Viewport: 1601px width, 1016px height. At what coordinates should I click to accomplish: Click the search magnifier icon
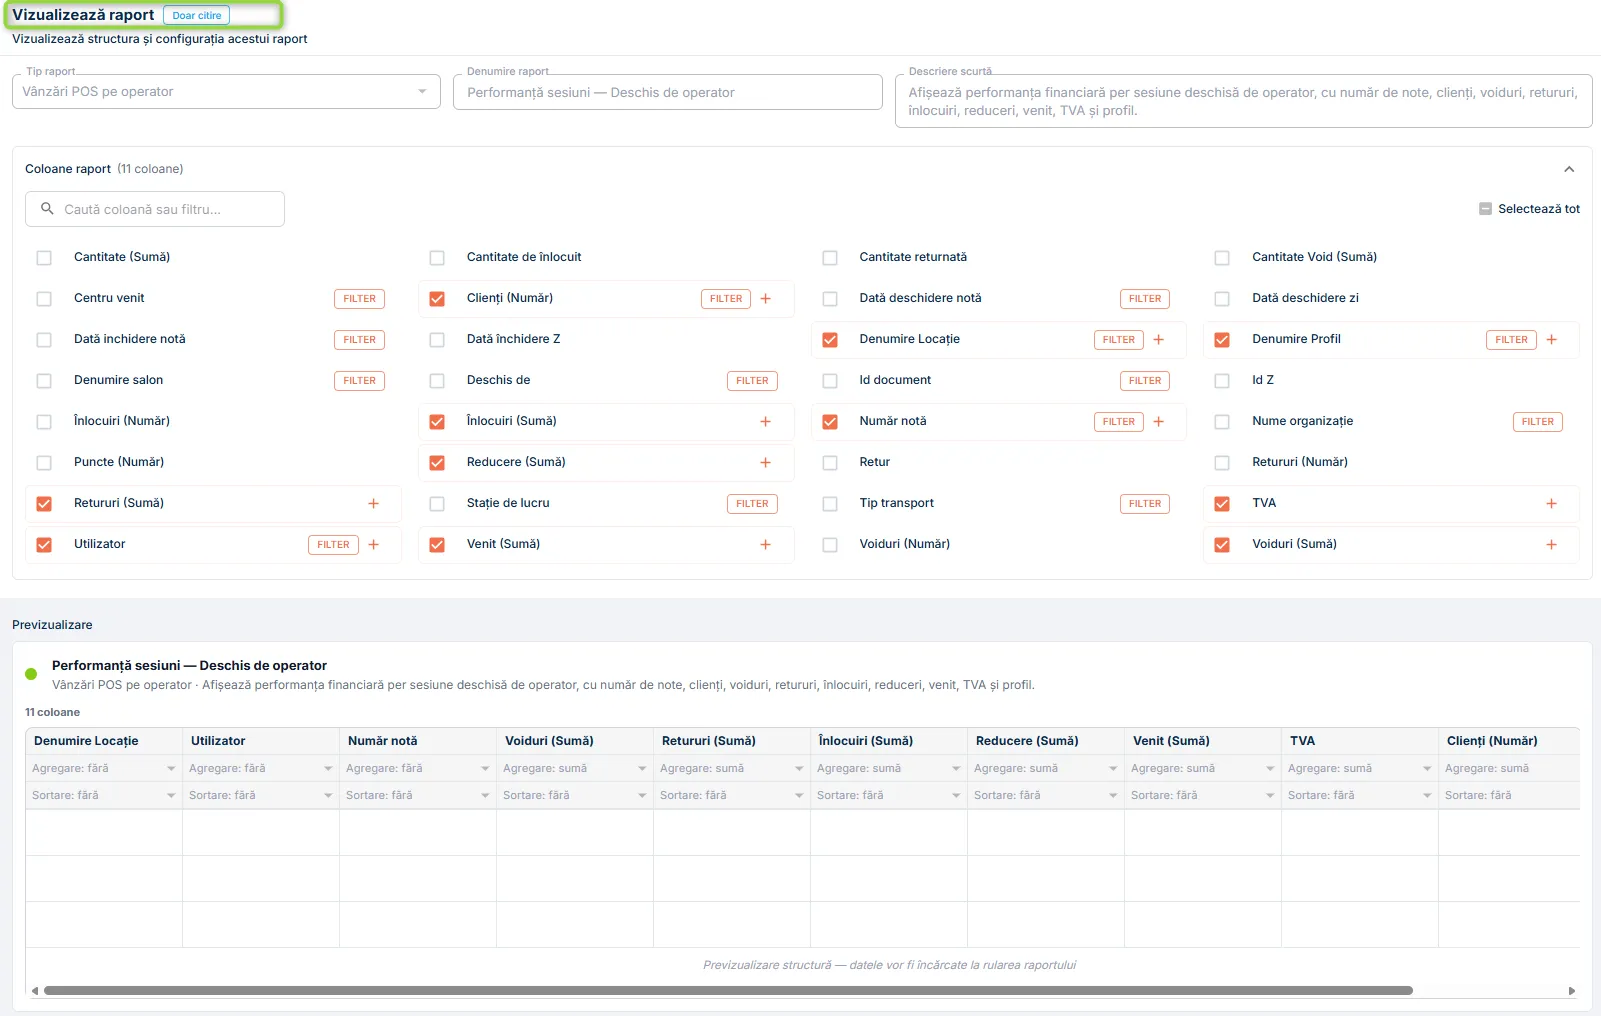tap(47, 209)
